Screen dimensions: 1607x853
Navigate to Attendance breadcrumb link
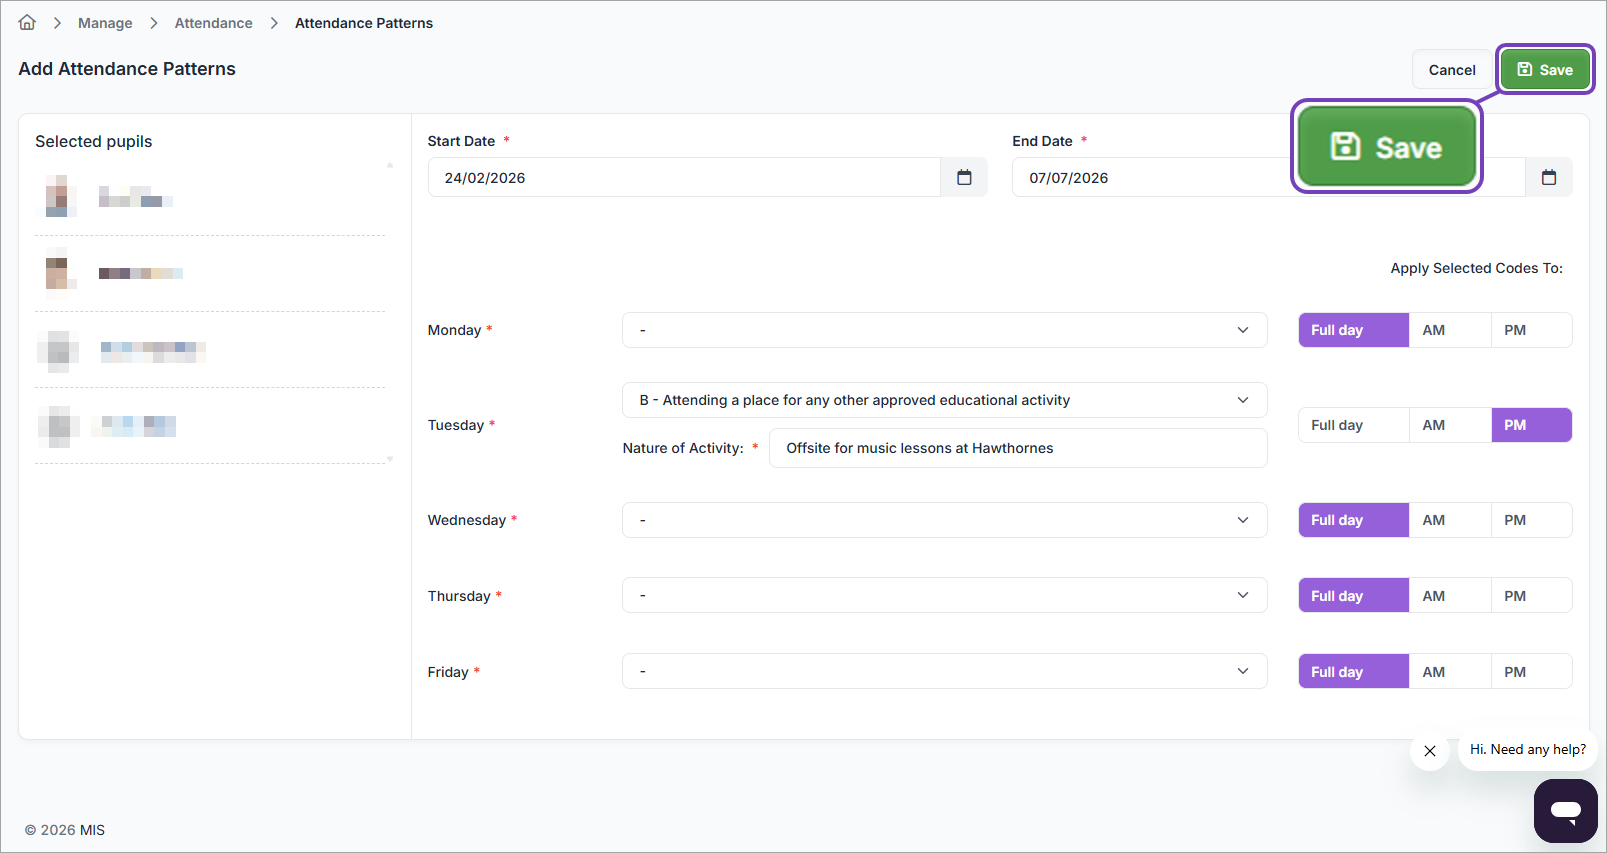coord(213,23)
